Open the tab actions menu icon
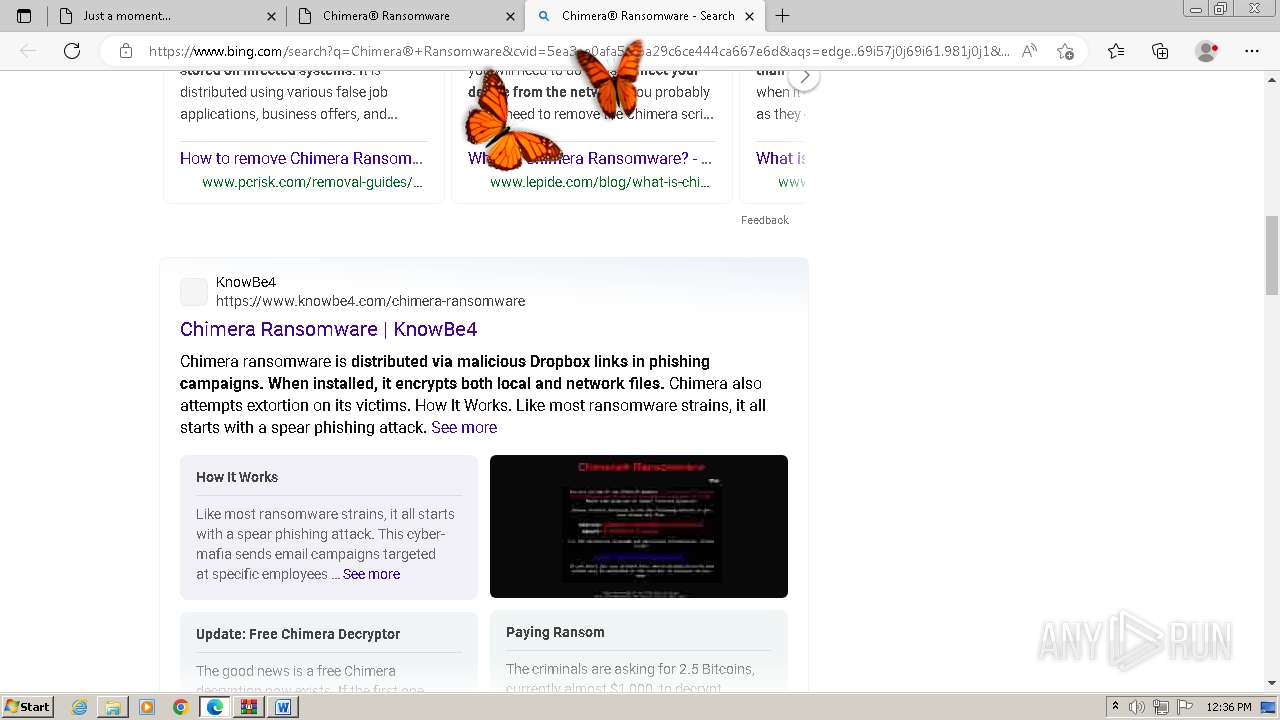The width and height of the screenshot is (1280, 720). [x=24, y=16]
